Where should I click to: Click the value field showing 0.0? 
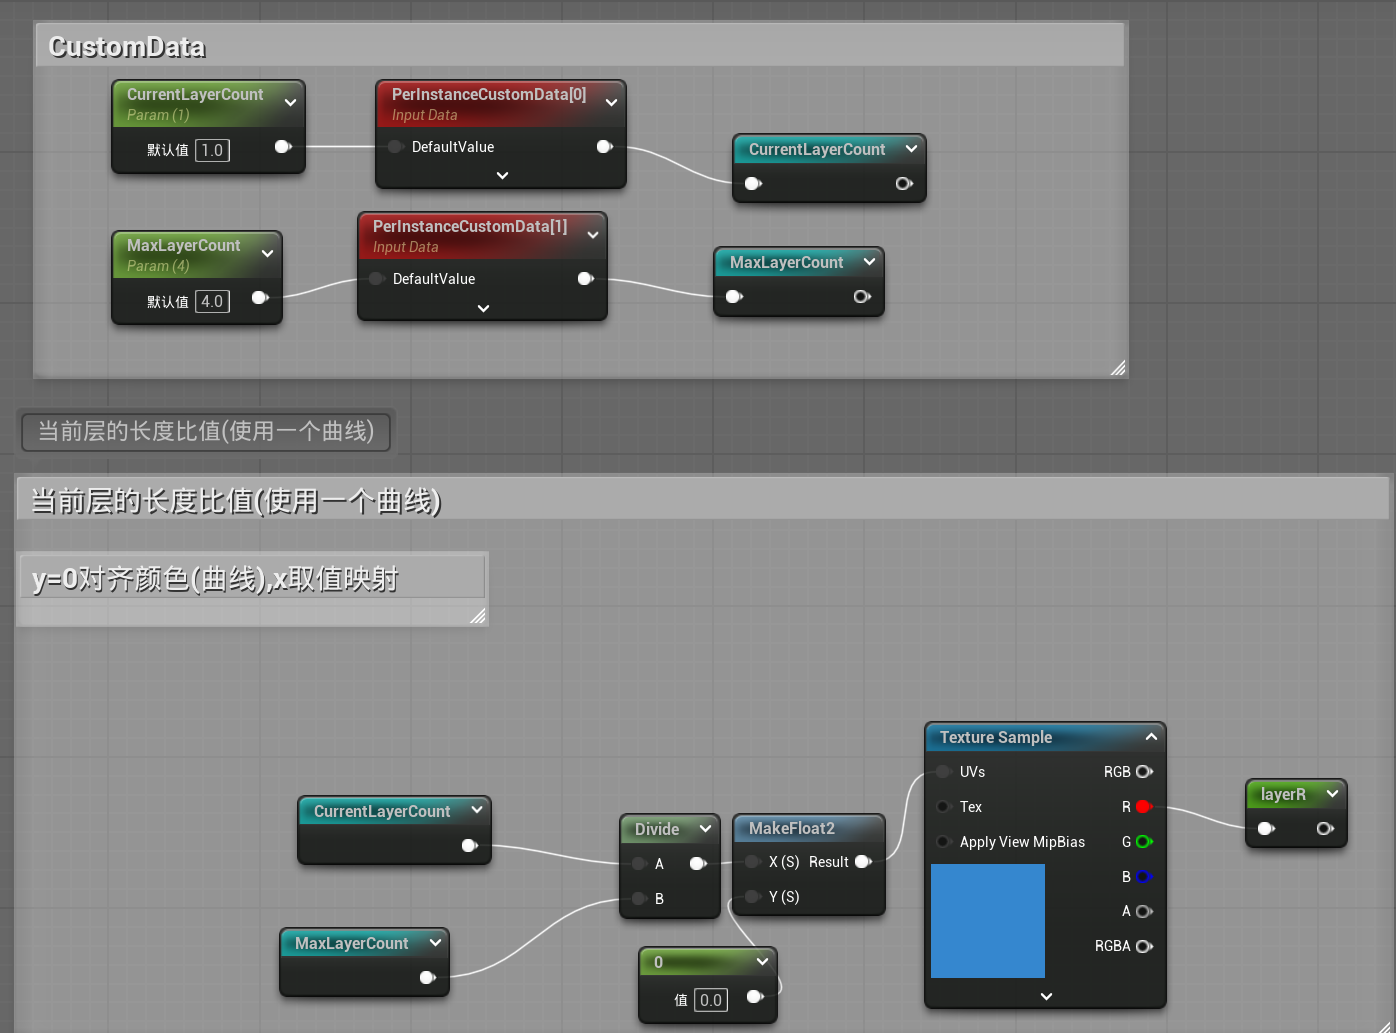coord(711,1000)
